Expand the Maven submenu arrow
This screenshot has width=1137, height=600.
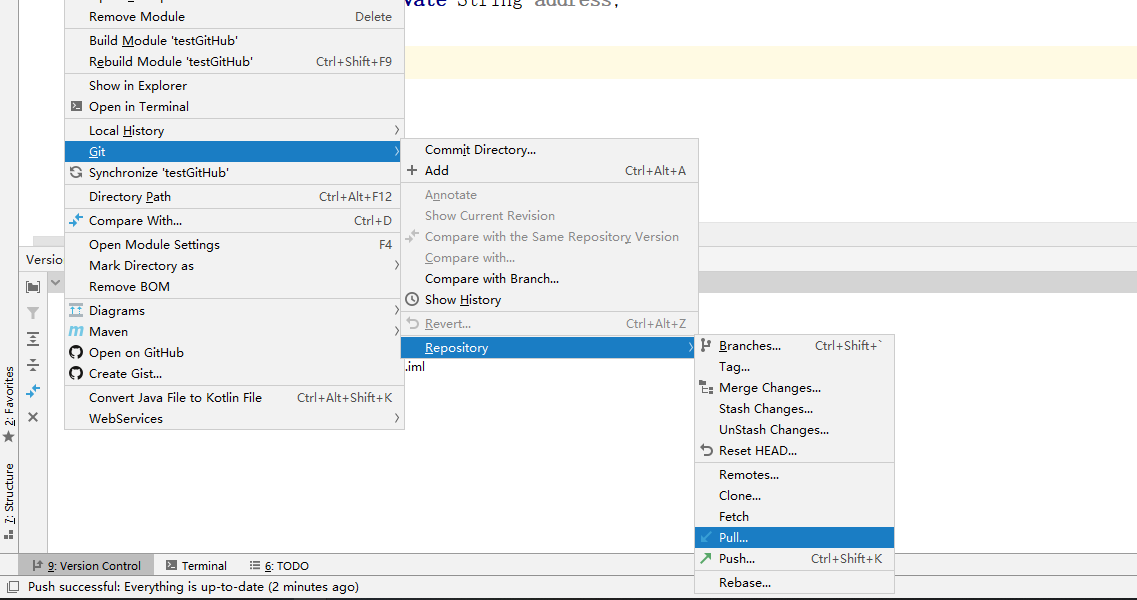click(397, 331)
